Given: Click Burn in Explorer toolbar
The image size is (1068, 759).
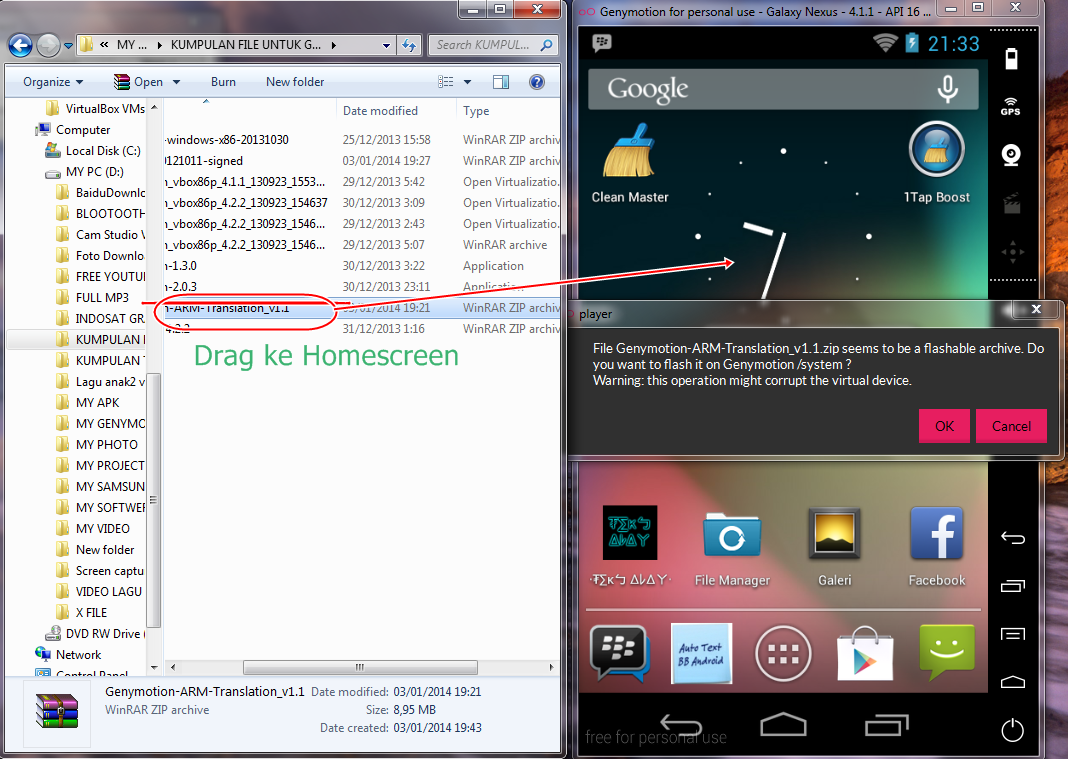Looking at the screenshot, I should (223, 82).
